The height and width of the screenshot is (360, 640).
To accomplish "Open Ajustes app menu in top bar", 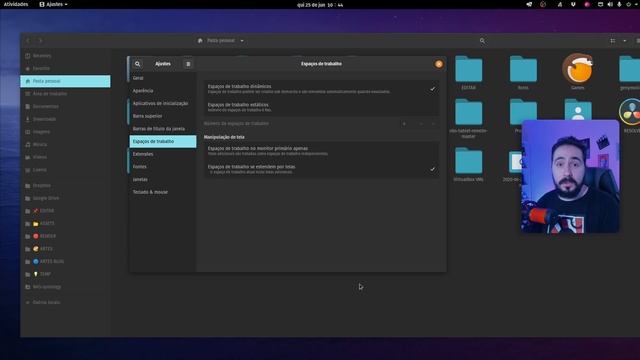I will (x=53, y=4).
